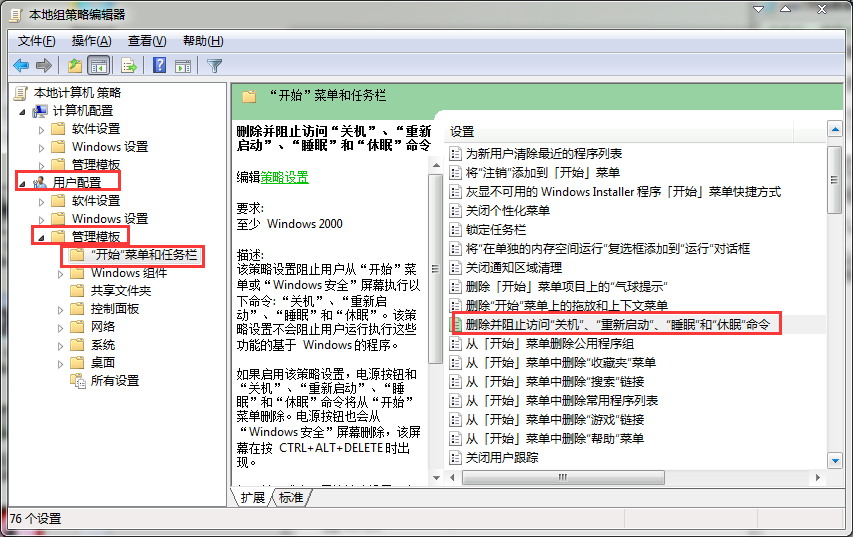Select the 桌面 folder in the tree
This screenshot has width=853, height=537.
(102, 363)
